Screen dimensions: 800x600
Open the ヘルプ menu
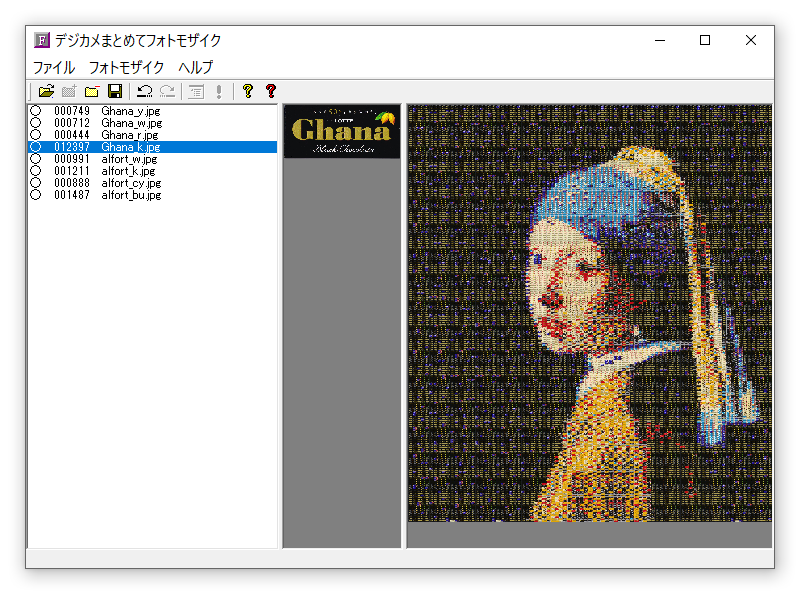(x=196, y=67)
